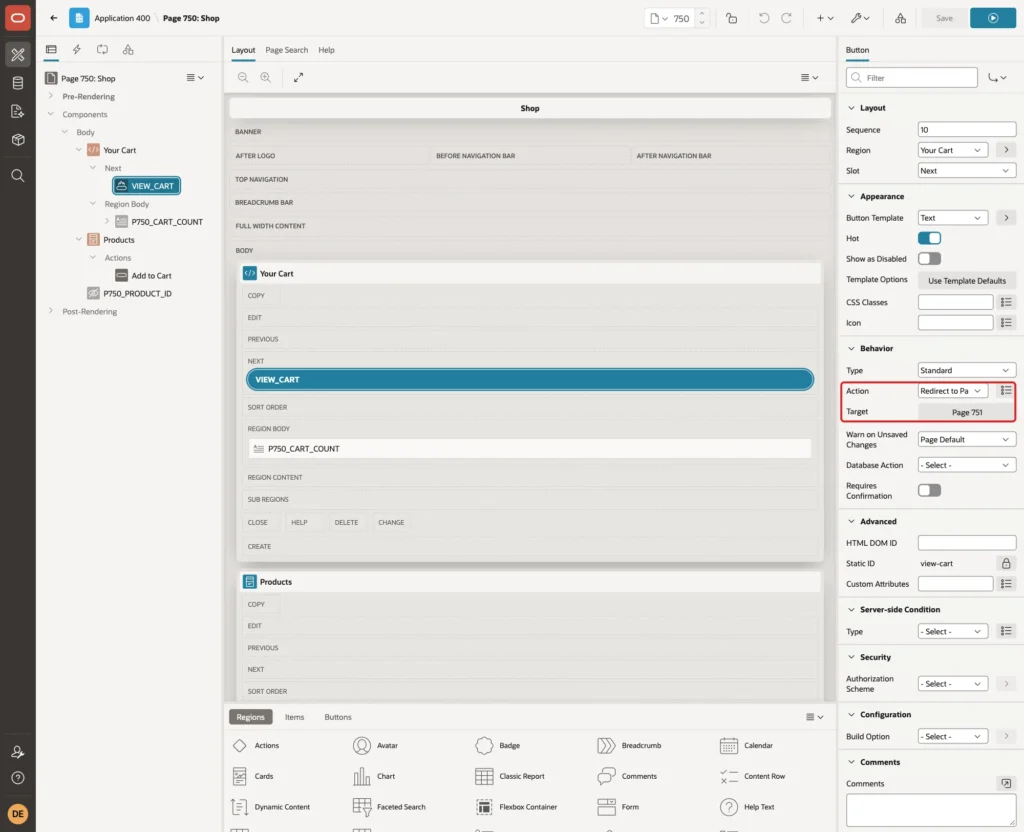The image size is (1024, 832).
Task: Switch to the Dynamic Actions lightning tab
Action: click(76, 50)
